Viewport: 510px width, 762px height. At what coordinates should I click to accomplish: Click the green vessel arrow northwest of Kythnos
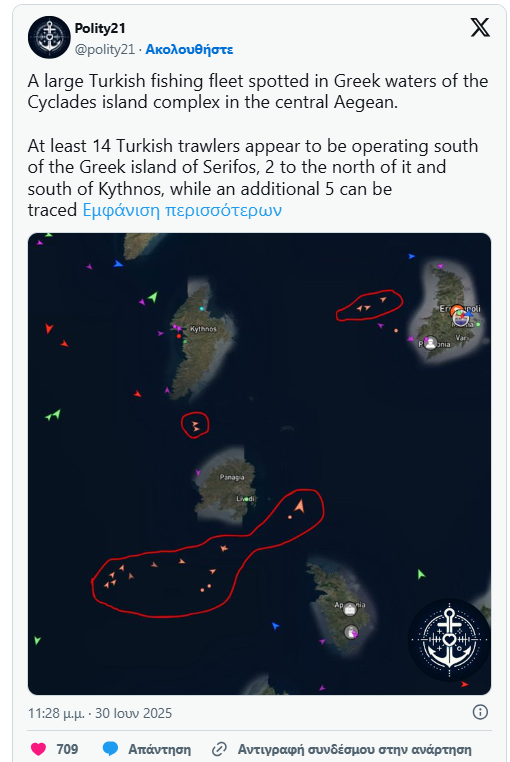tap(153, 296)
